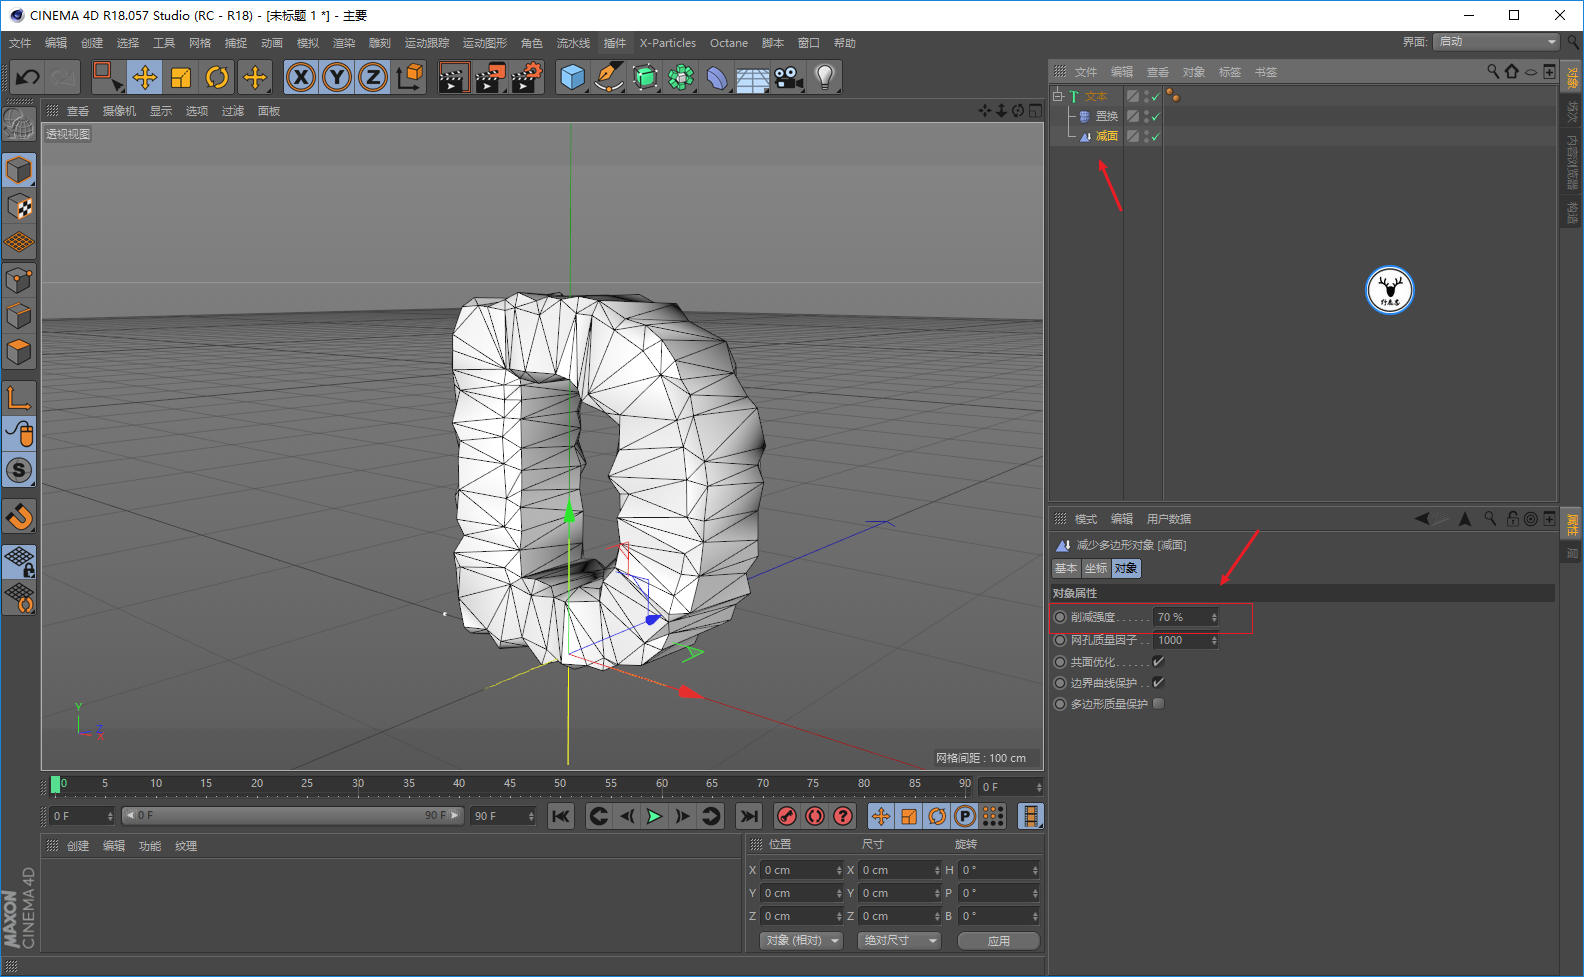Viewport: 1584px width, 977px height.
Task: Toggle the X axis lock
Action: (301, 77)
